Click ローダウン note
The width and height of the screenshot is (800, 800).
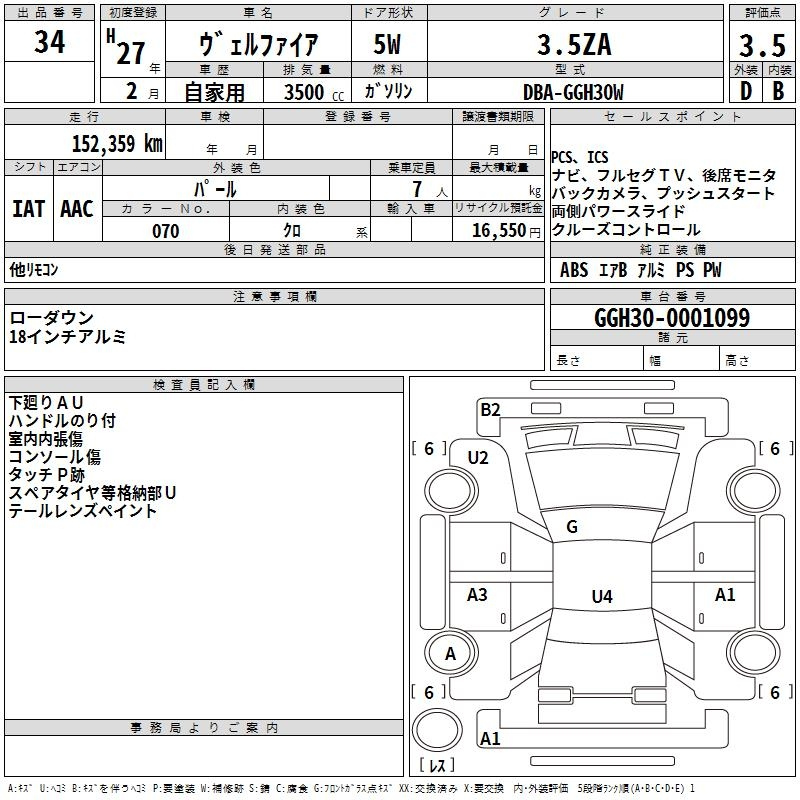pyautogui.click(x=52, y=318)
